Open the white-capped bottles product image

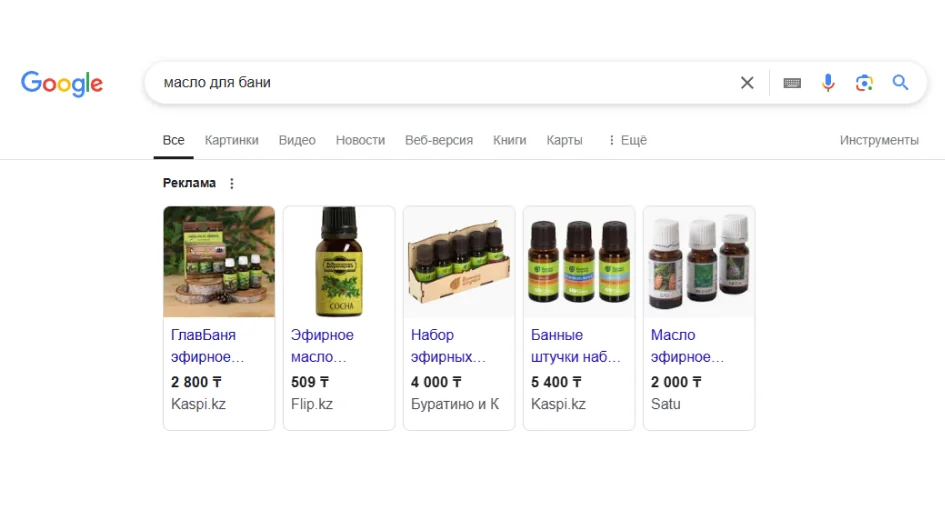[699, 262]
